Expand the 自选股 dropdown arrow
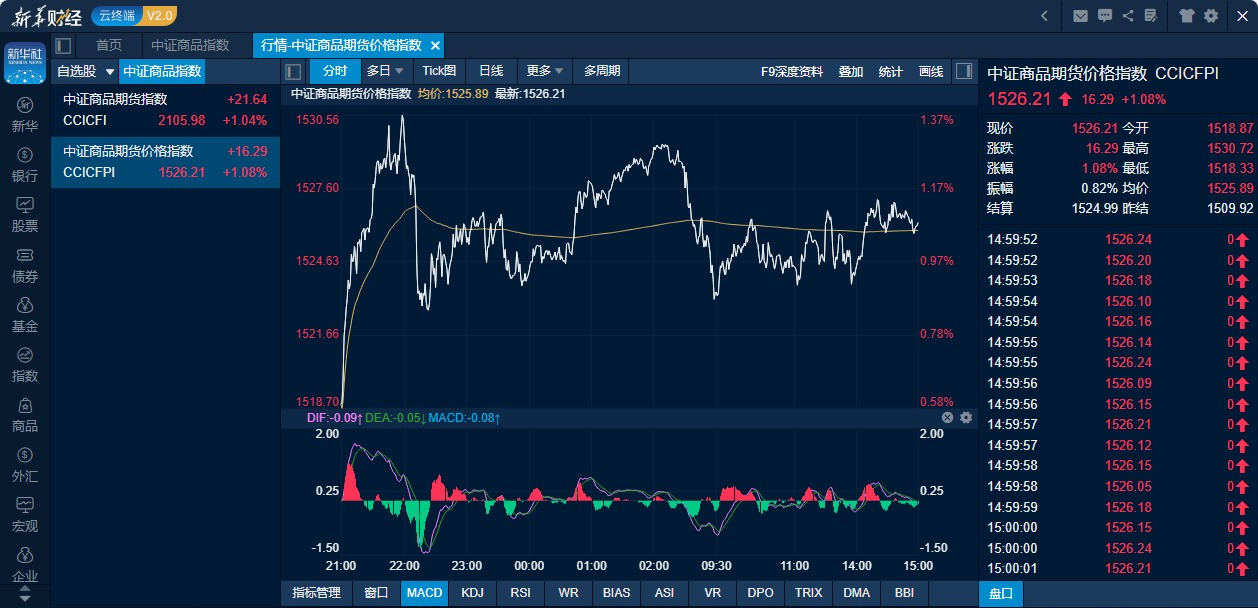This screenshot has width=1258, height=608. 110,72
